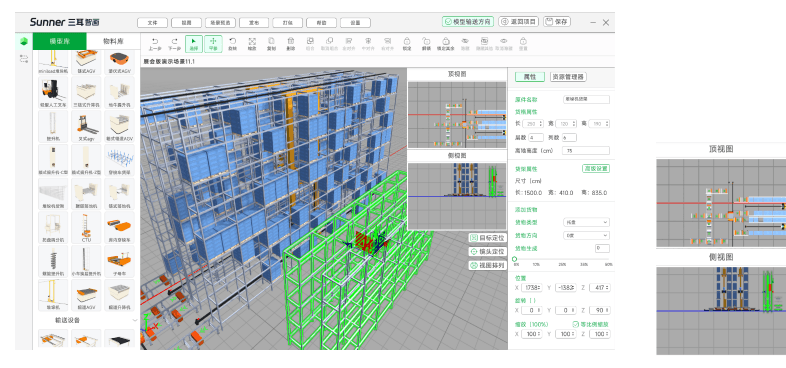The width and height of the screenshot is (786, 368).
Task: Click the 下一步 redo icon
Action: (x=174, y=41)
